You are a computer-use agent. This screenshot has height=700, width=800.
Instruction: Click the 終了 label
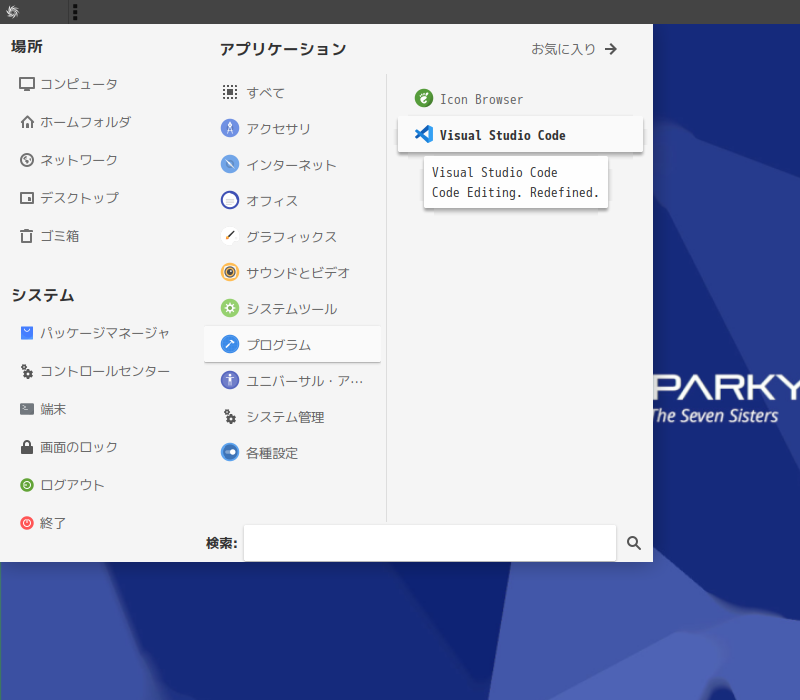click(x=53, y=523)
